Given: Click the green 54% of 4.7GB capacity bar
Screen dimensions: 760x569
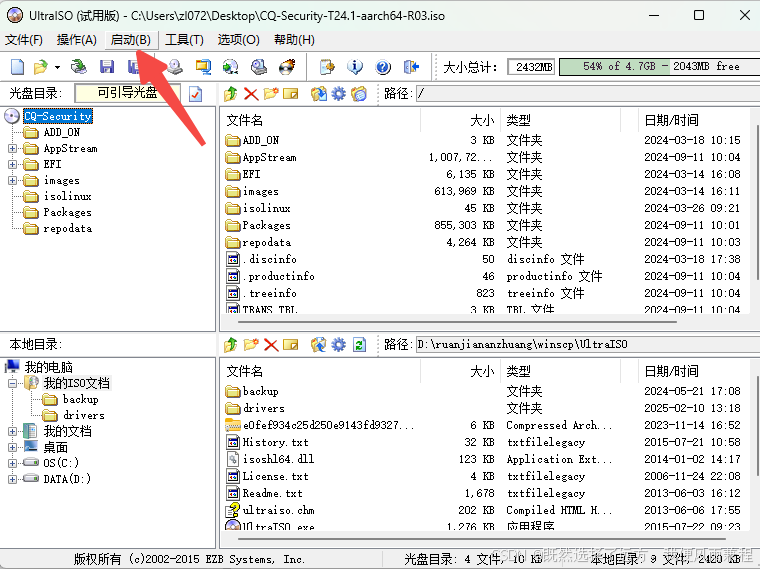Looking at the screenshot, I should click(x=659, y=67).
